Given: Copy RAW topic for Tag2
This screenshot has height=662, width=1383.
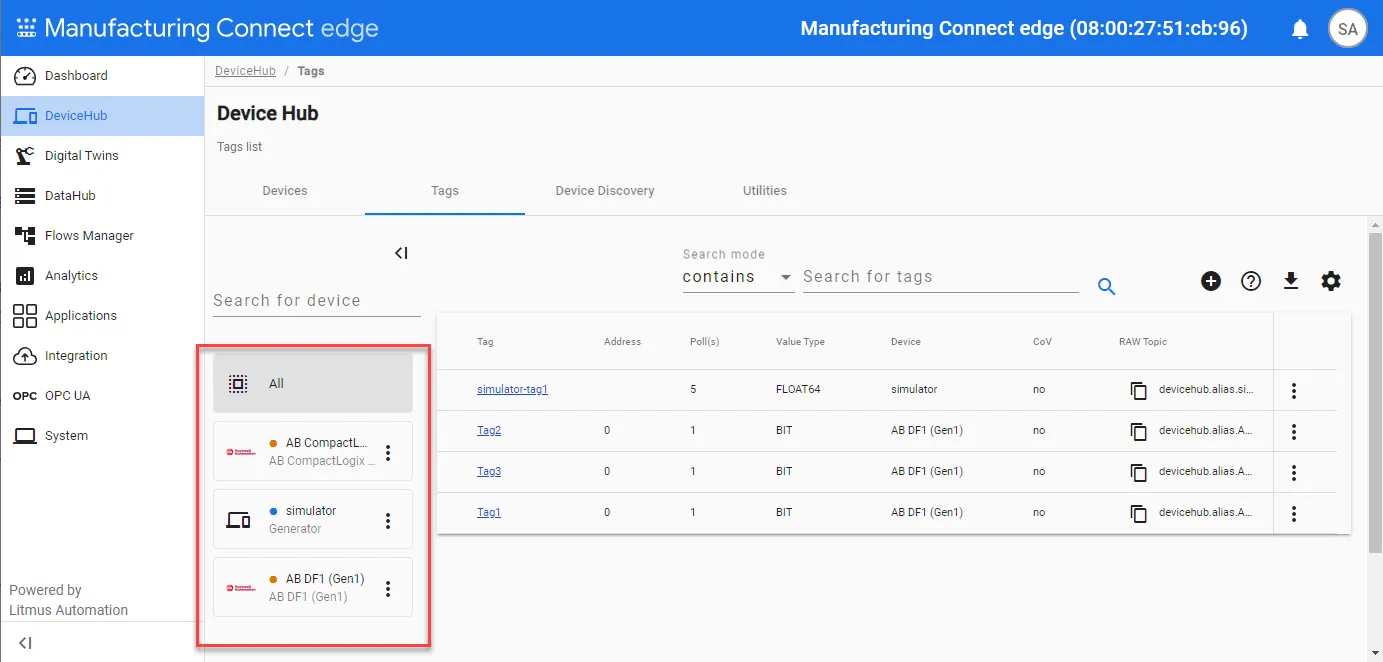Looking at the screenshot, I should click(x=1138, y=431).
